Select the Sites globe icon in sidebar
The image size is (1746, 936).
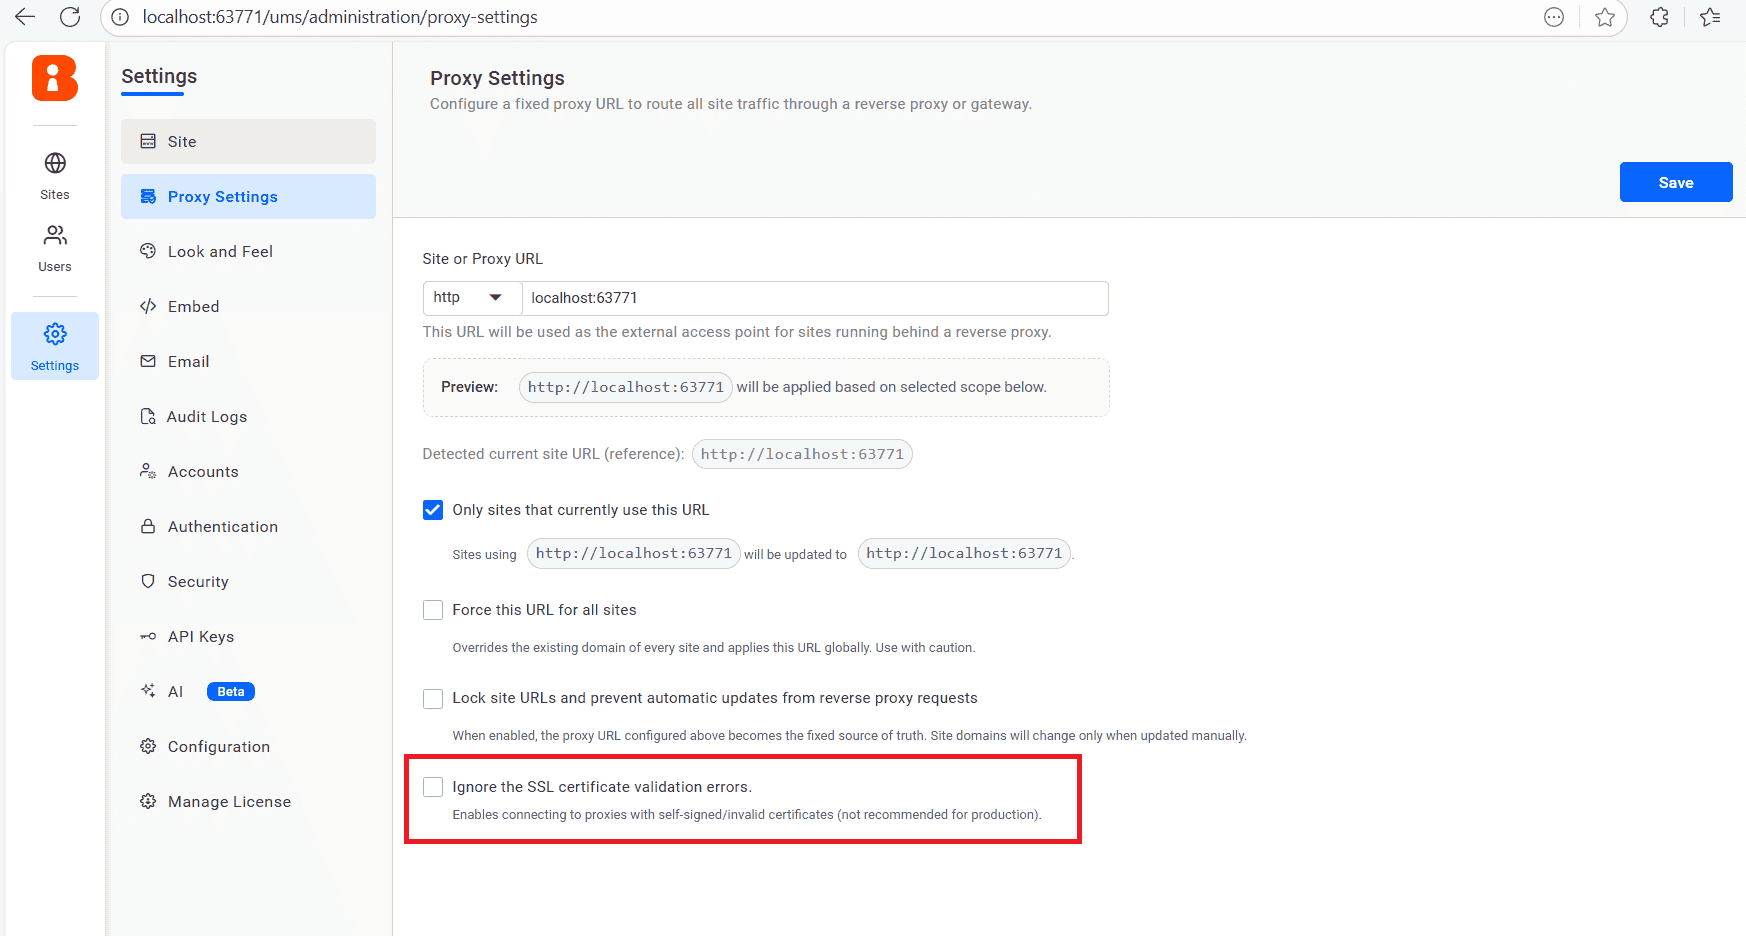coord(54,173)
